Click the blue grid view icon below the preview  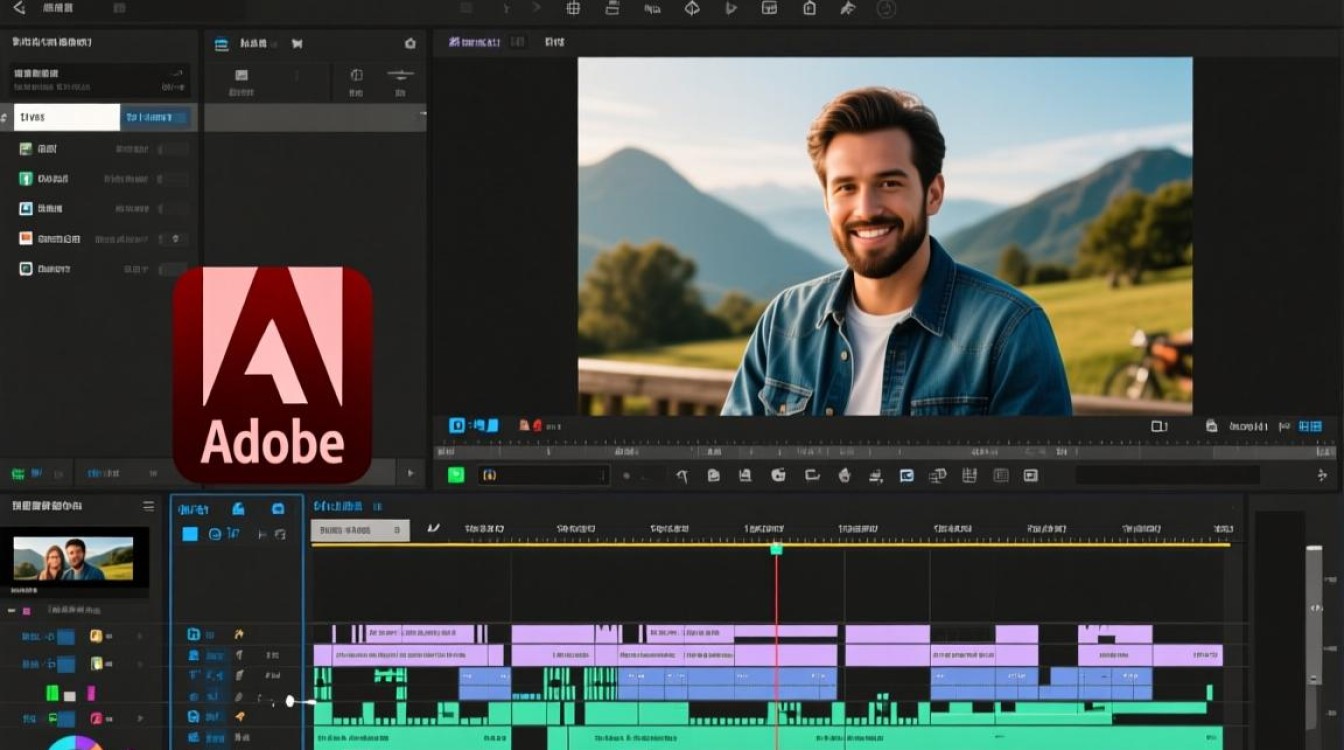[x=1310, y=426]
